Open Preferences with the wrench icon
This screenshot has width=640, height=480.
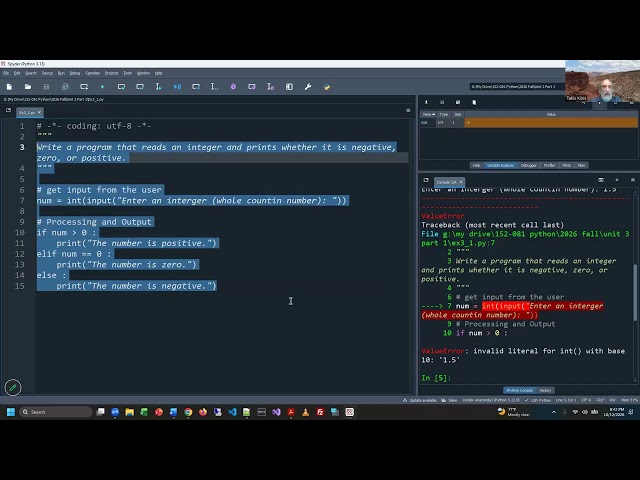click(308, 87)
